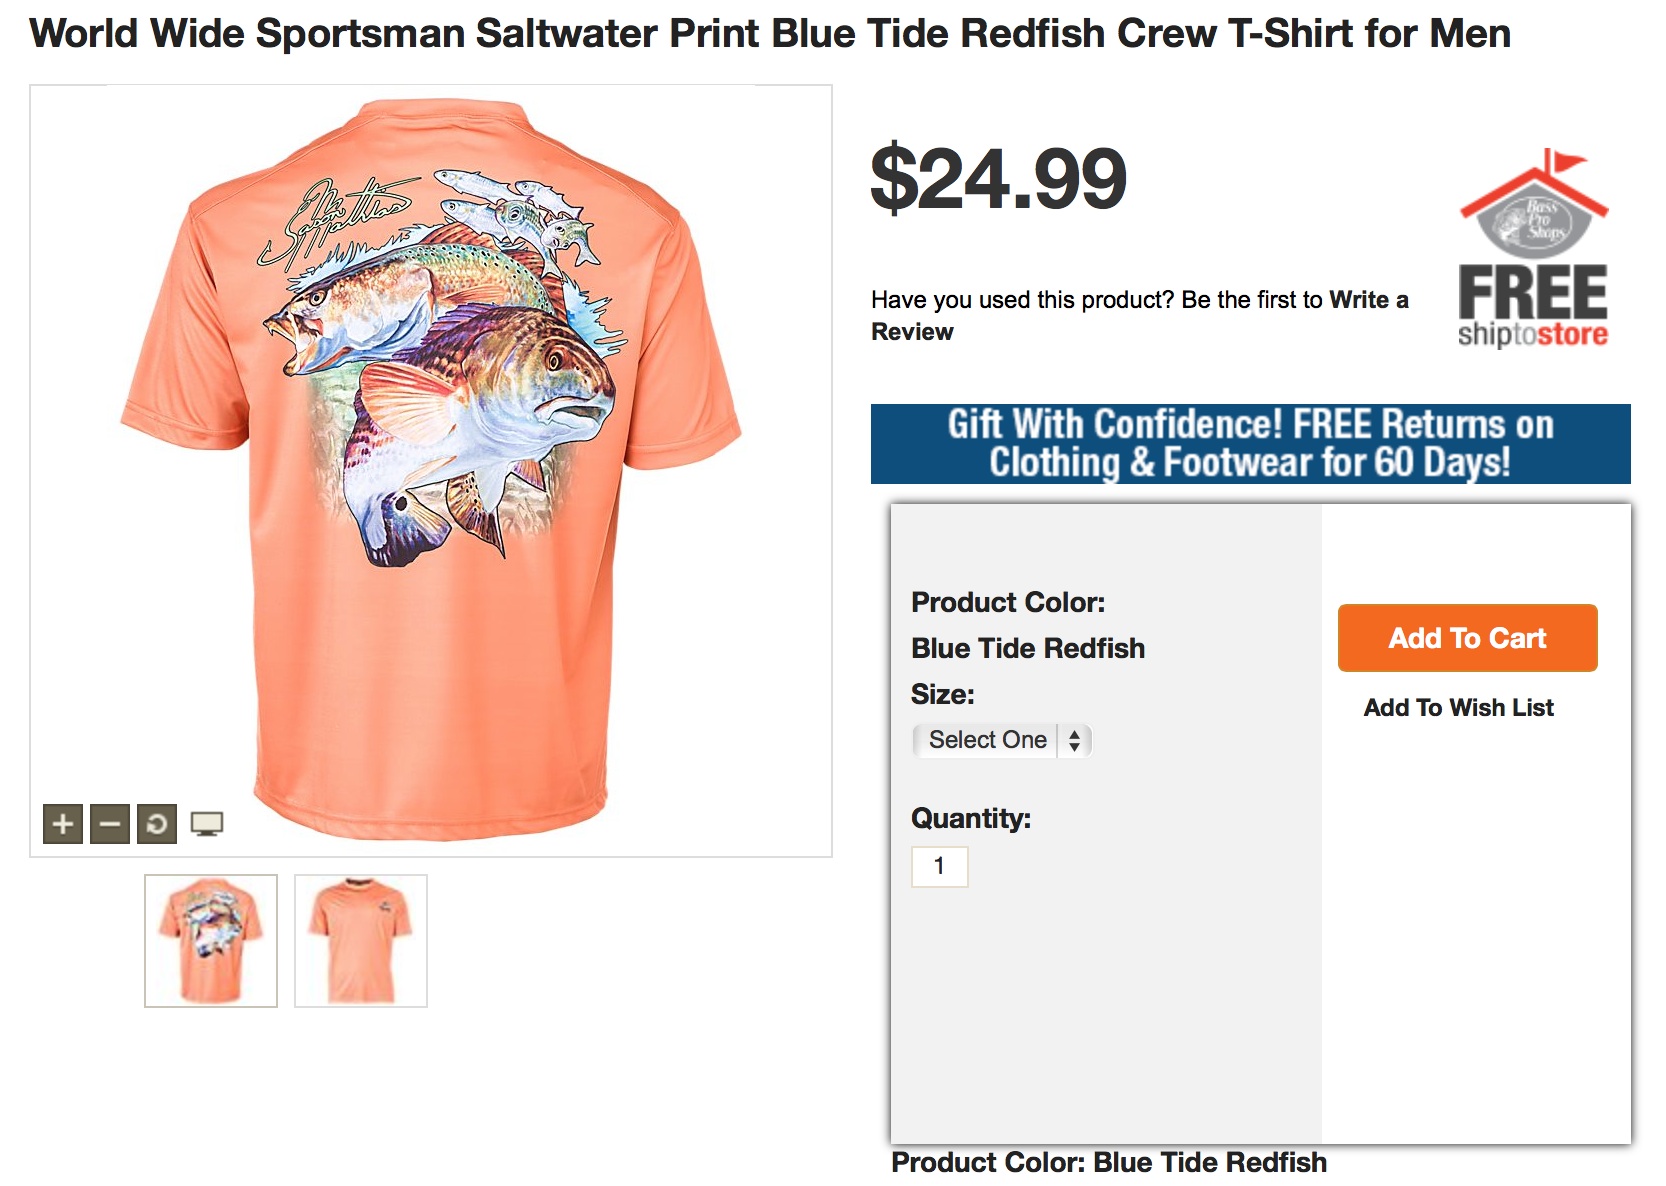Click the Add To Wish List link

click(1458, 708)
